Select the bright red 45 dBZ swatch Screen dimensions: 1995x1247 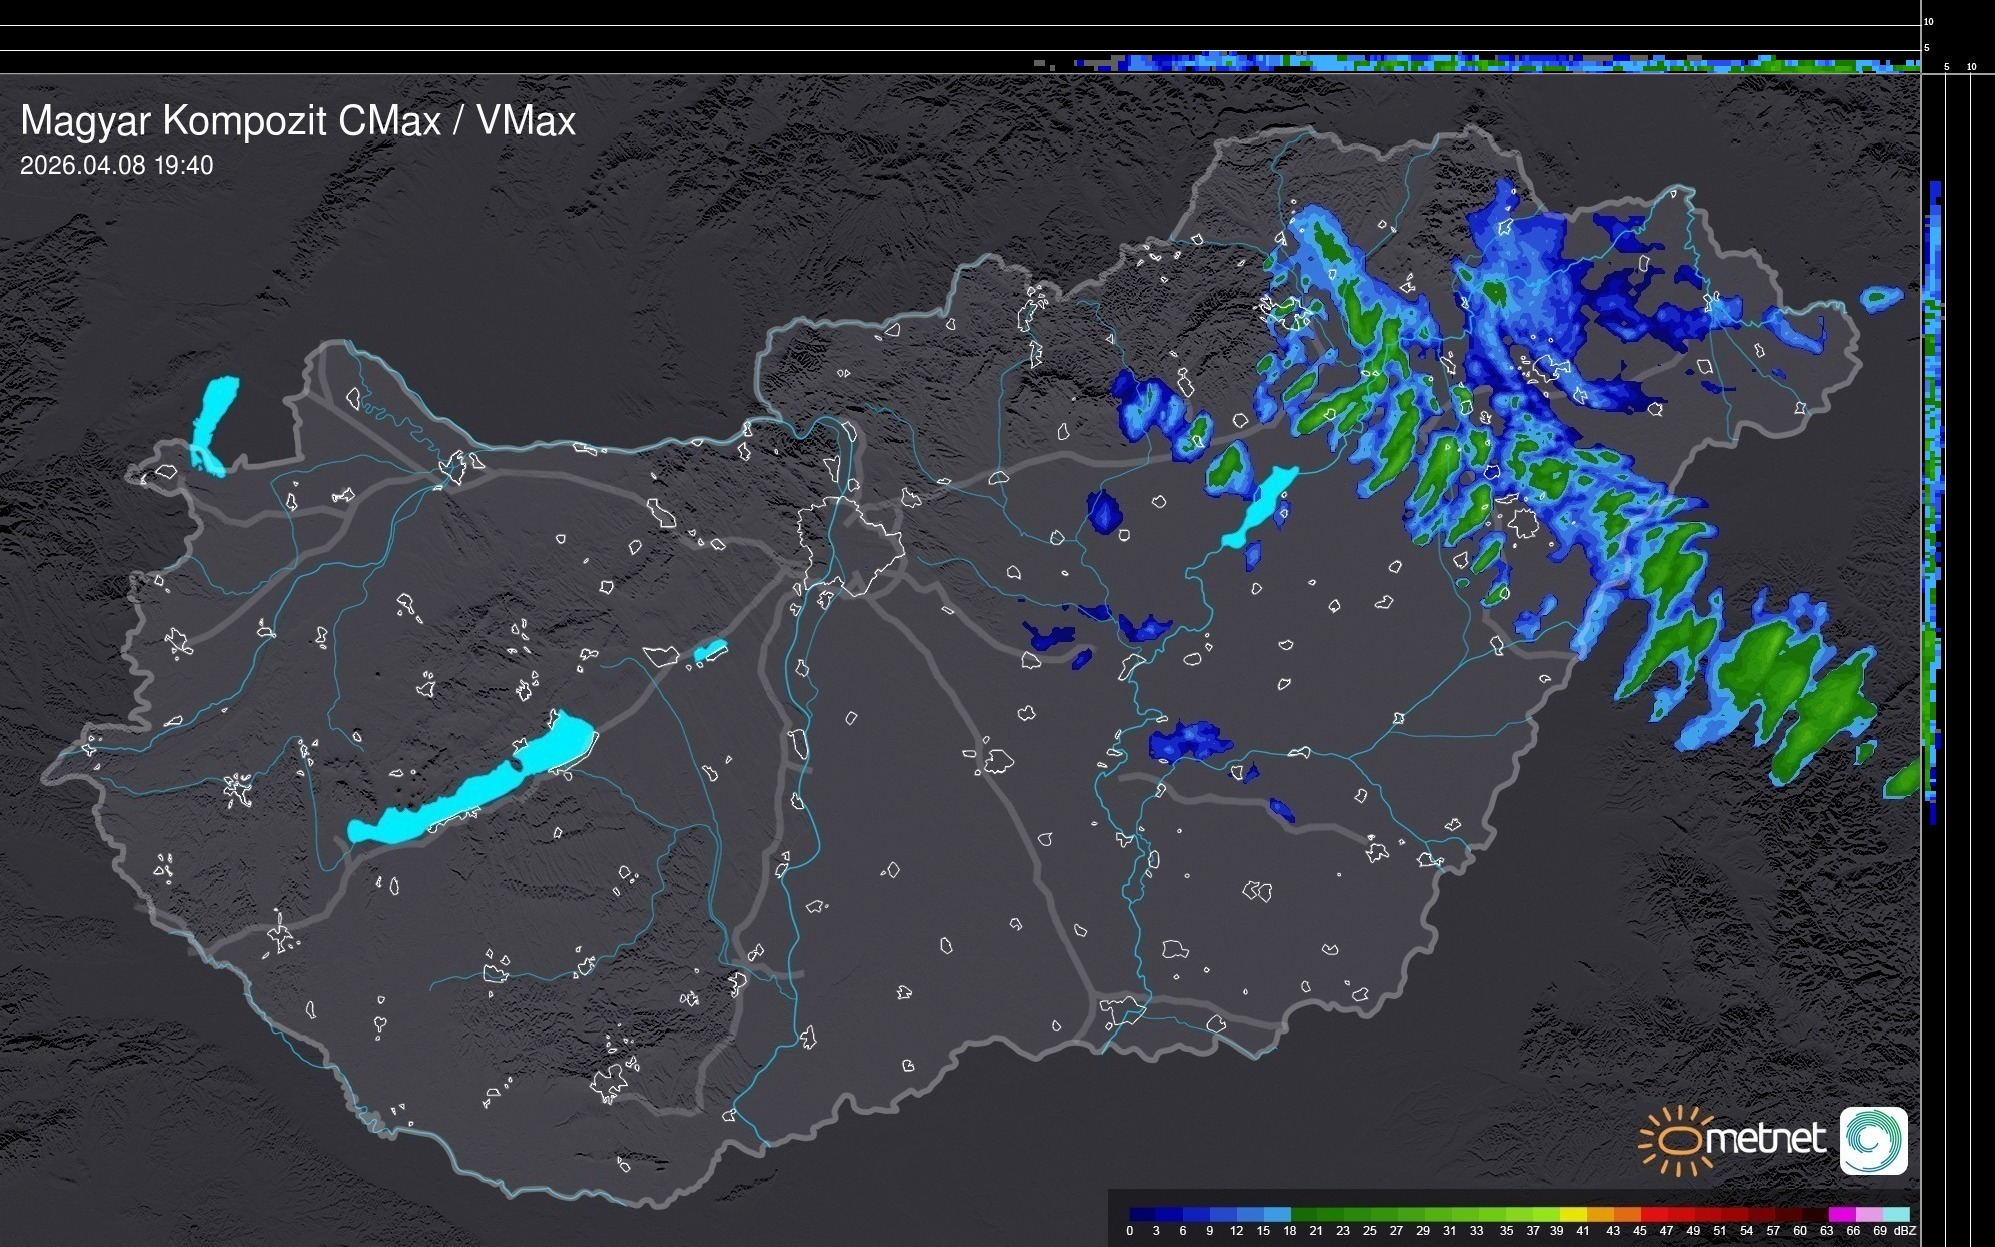(1654, 1214)
